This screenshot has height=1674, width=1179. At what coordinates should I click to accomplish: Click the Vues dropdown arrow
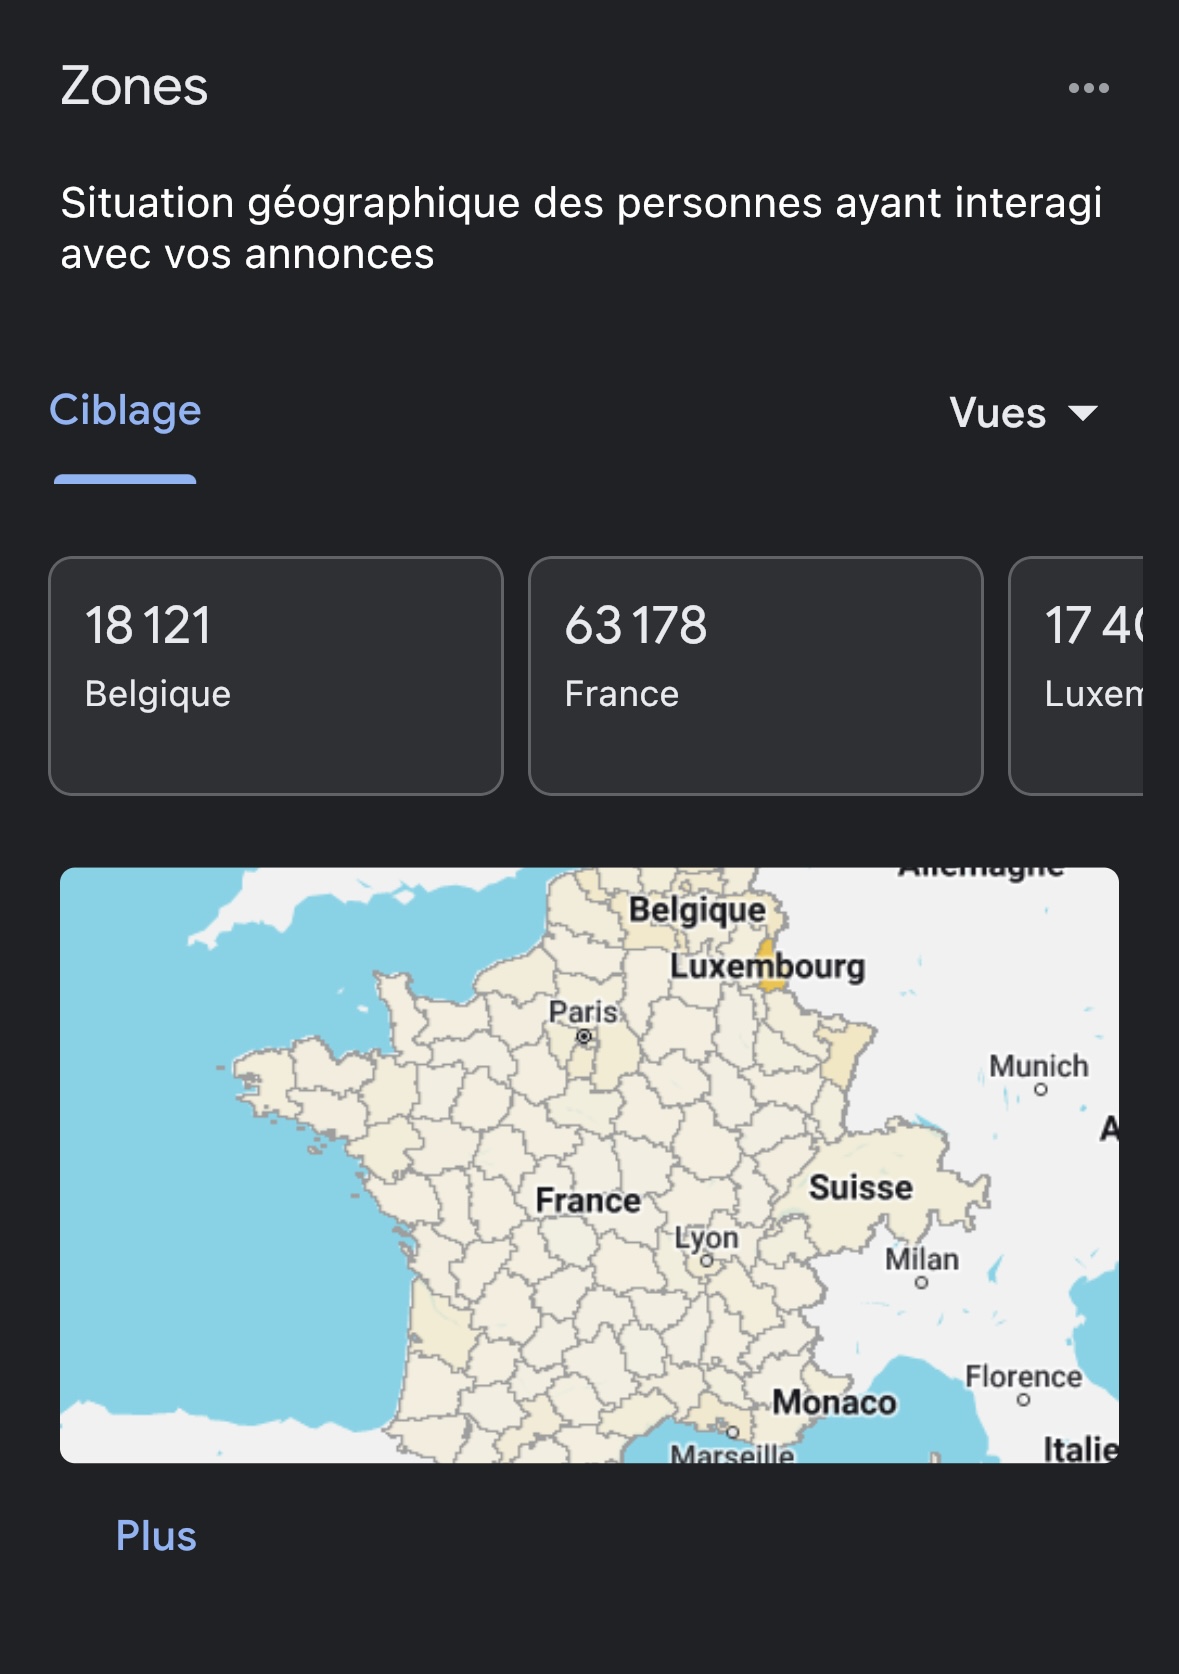click(1083, 413)
